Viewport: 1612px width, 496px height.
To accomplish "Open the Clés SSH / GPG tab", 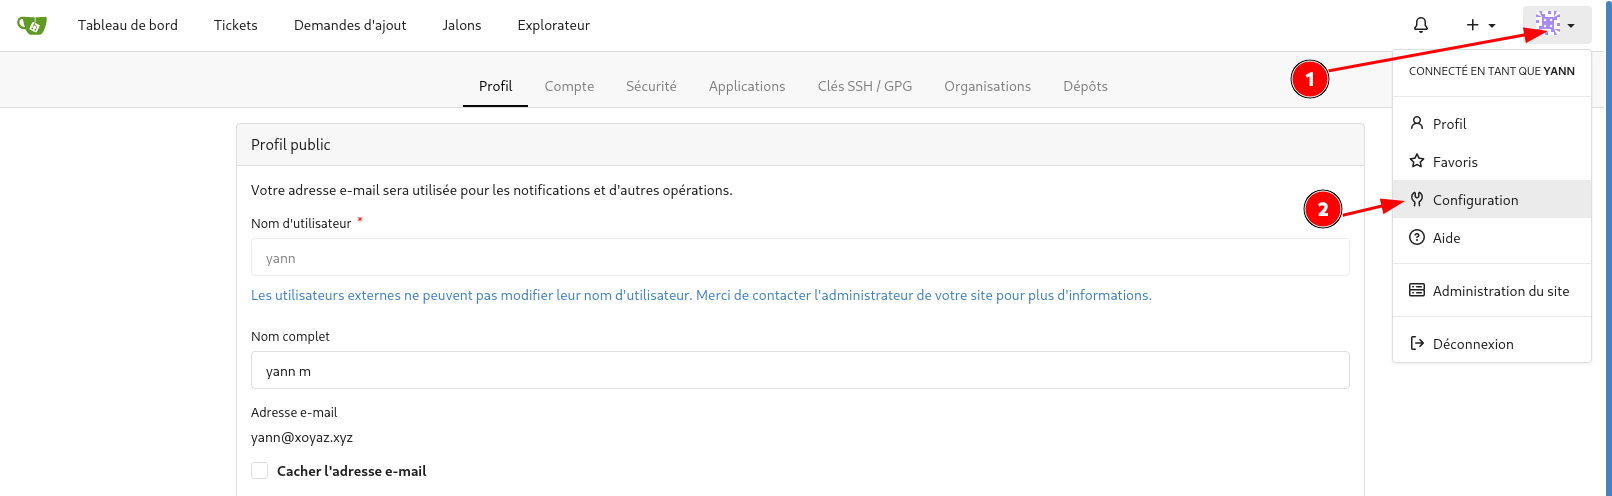I will tap(864, 86).
